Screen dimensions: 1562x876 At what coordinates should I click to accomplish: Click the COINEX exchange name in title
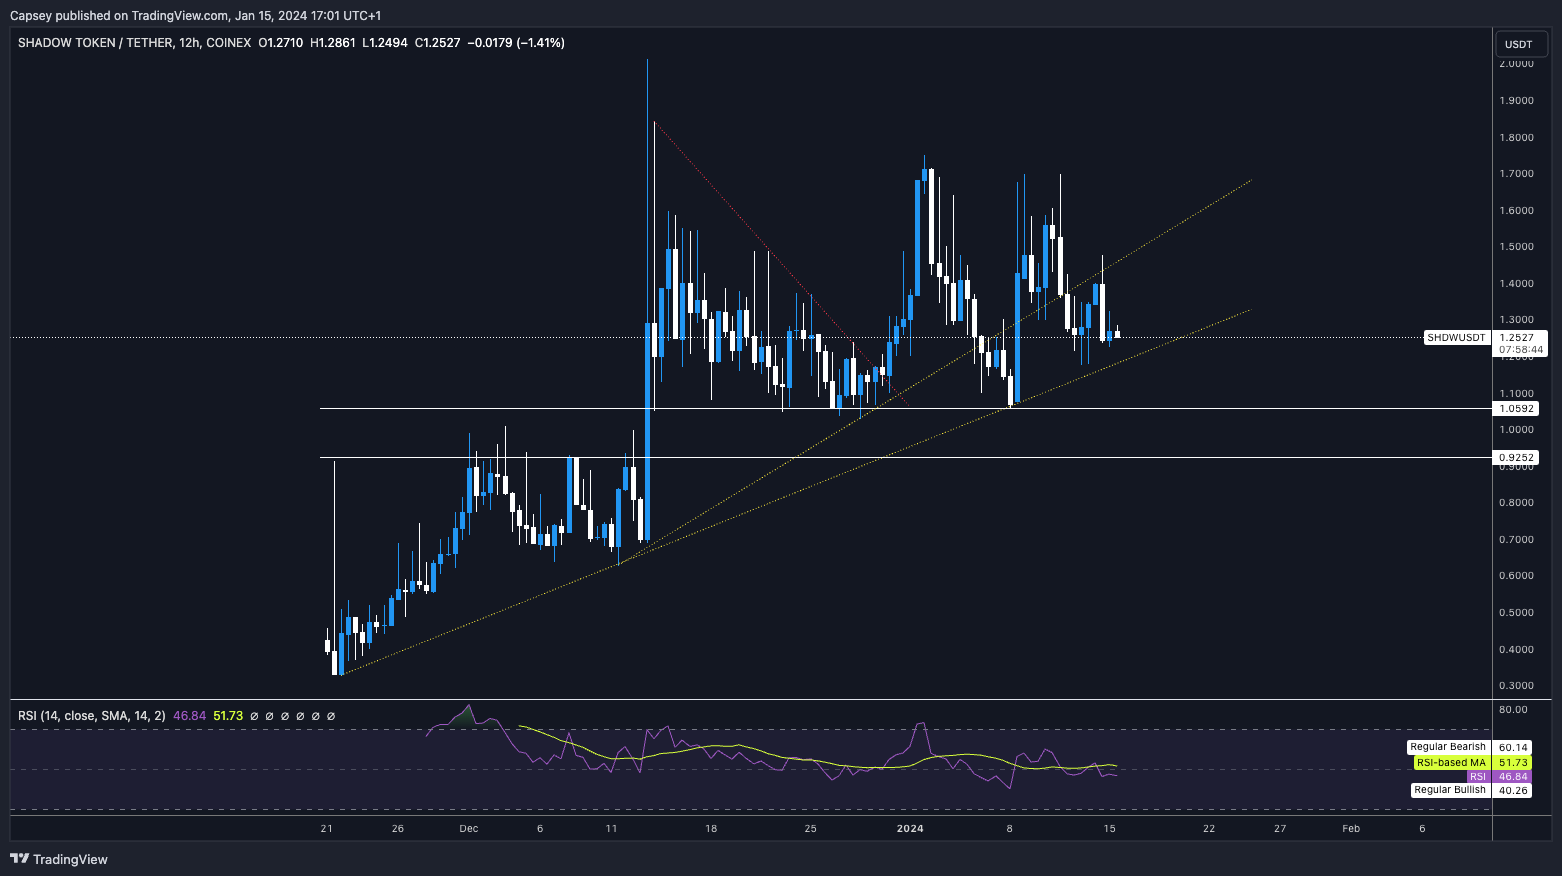[228, 43]
